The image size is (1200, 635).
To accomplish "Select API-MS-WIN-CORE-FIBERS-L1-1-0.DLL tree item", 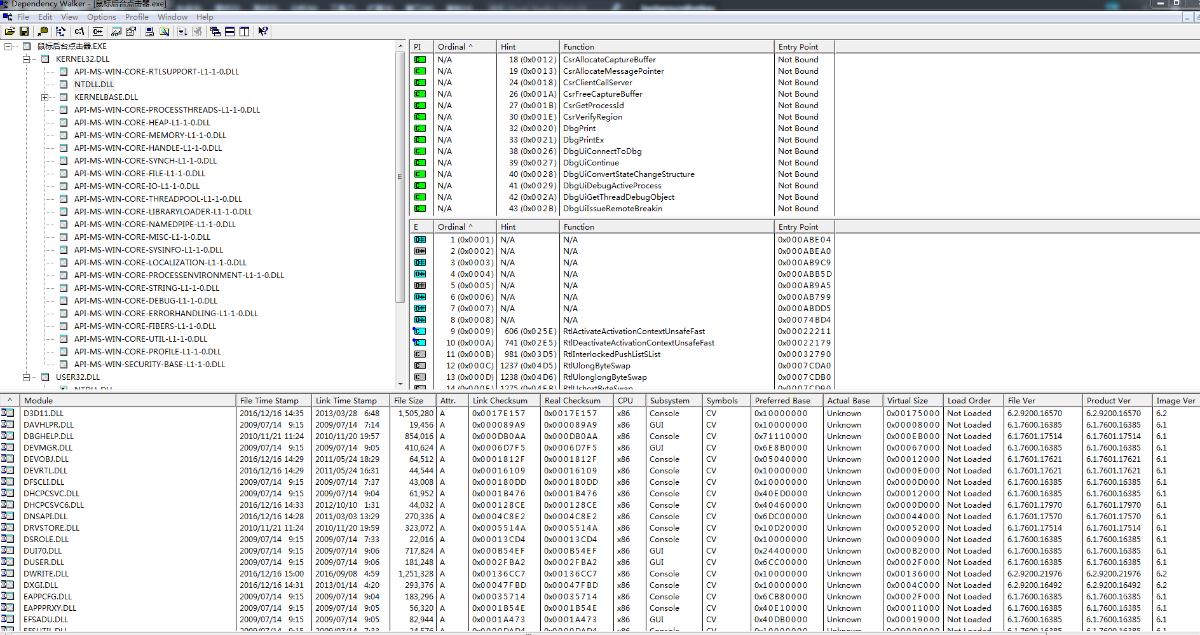I will pyautogui.click(x=145, y=326).
